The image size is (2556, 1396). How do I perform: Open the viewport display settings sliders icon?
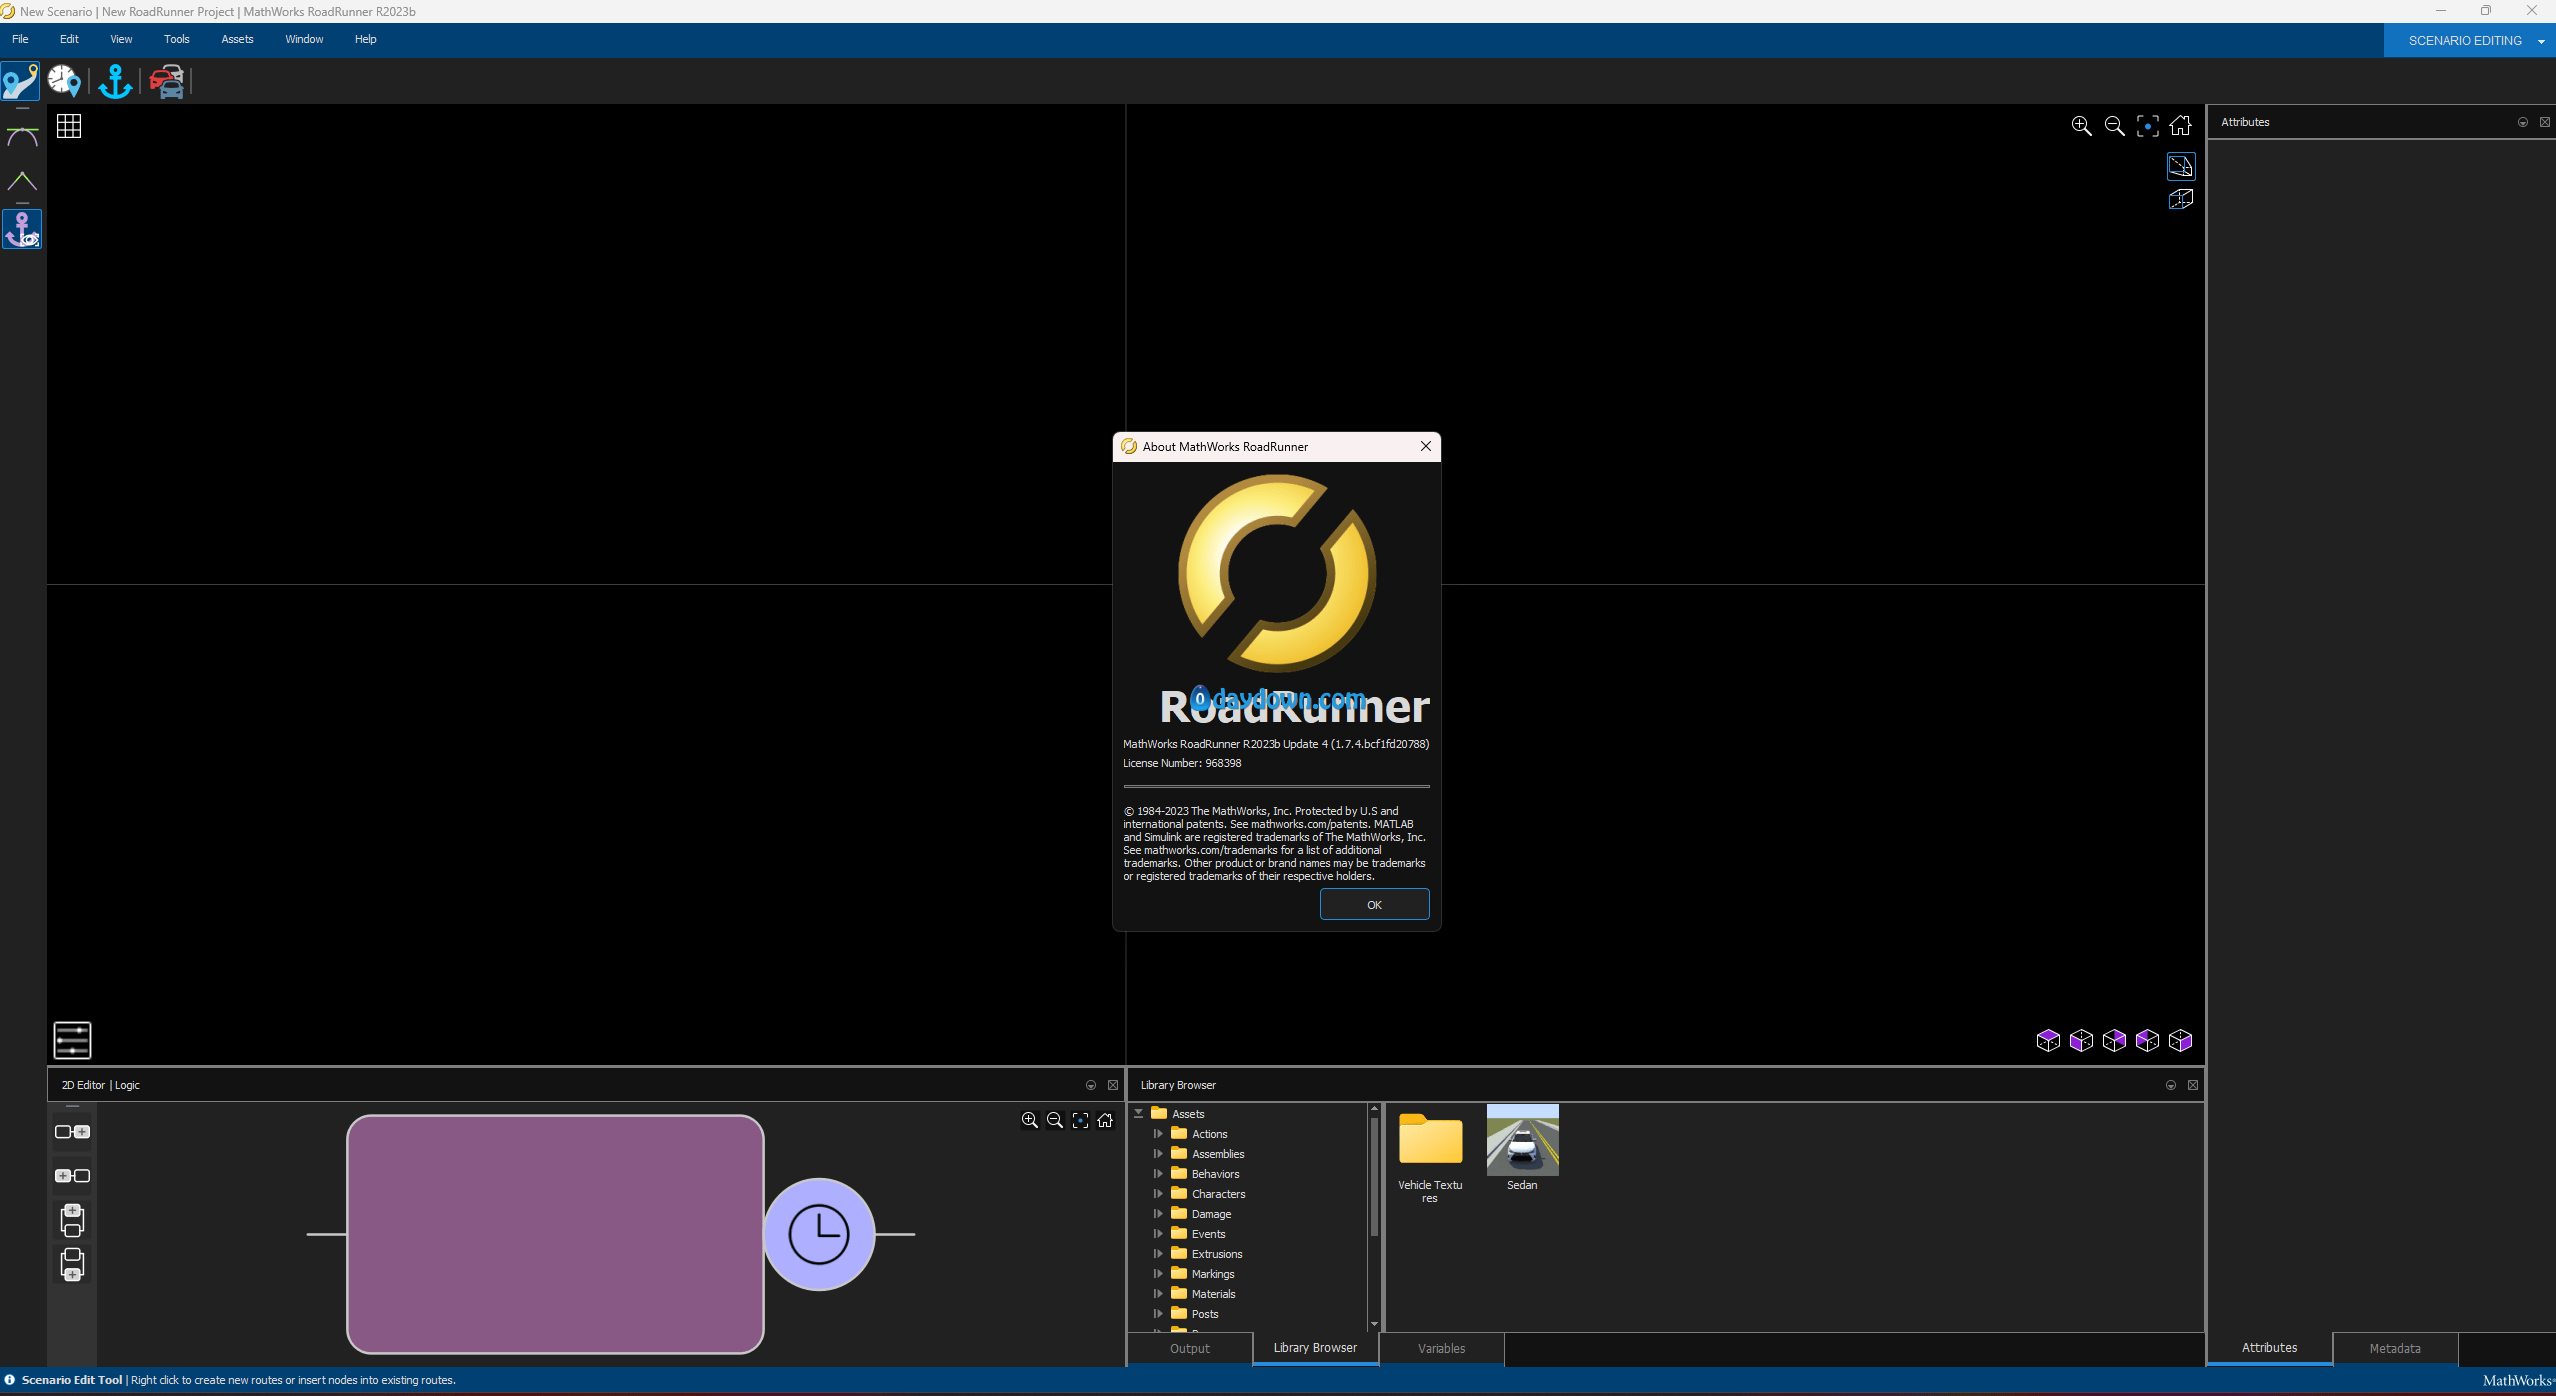72,1040
